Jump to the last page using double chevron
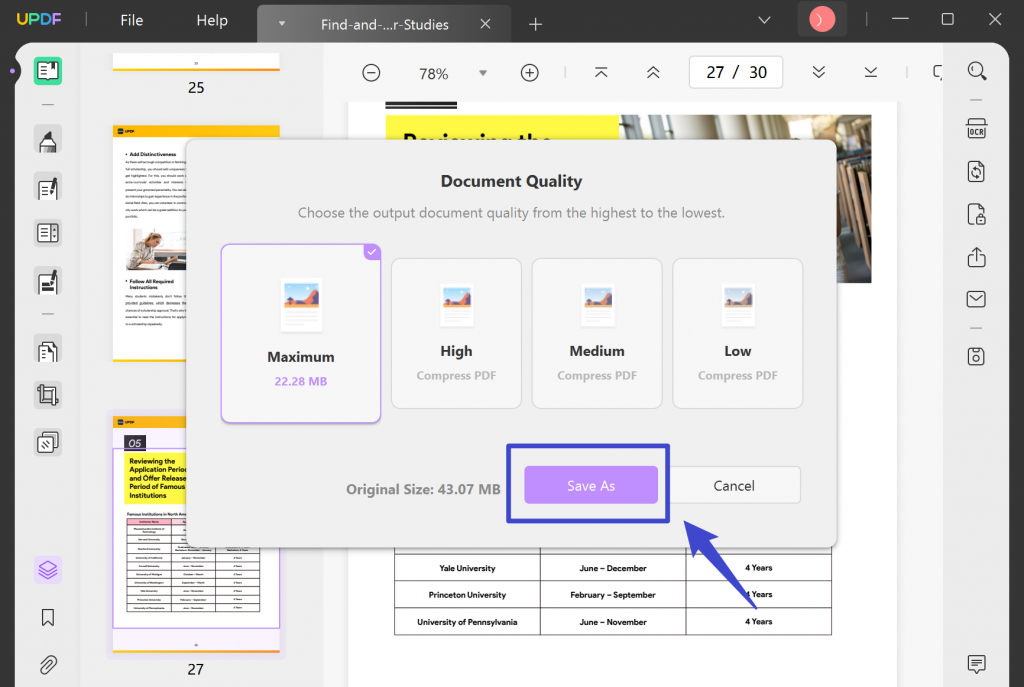This screenshot has height=687, width=1024. [870, 72]
